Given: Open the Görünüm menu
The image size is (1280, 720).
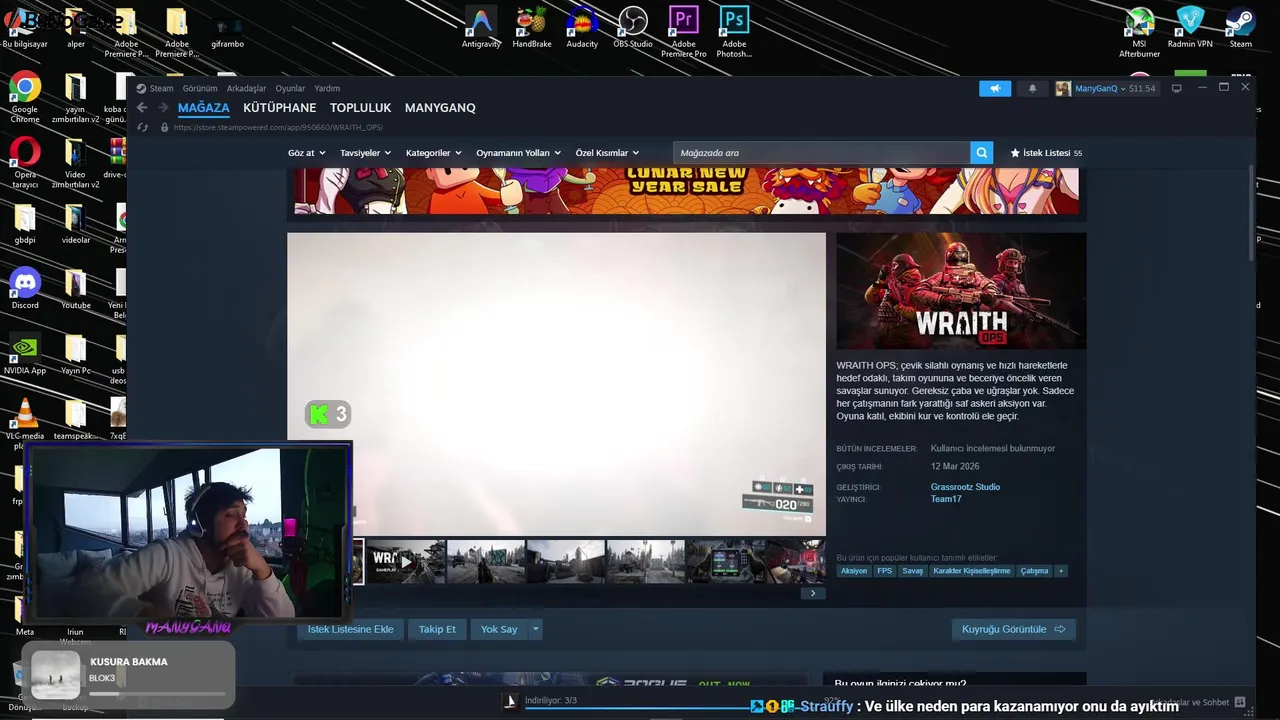Looking at the screenshot, I should pos(200,88).
